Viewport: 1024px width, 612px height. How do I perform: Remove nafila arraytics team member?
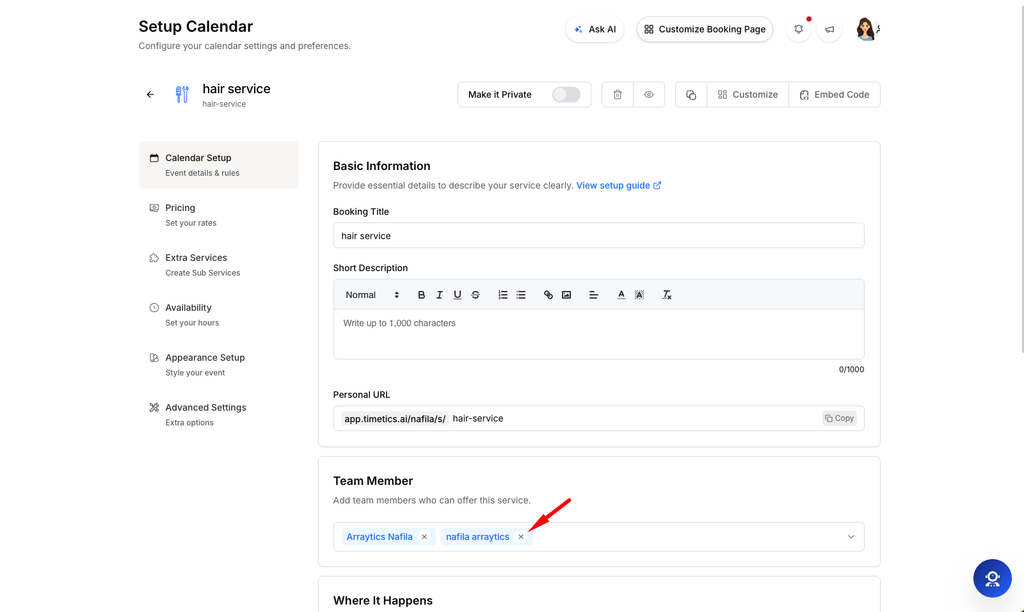520,537
